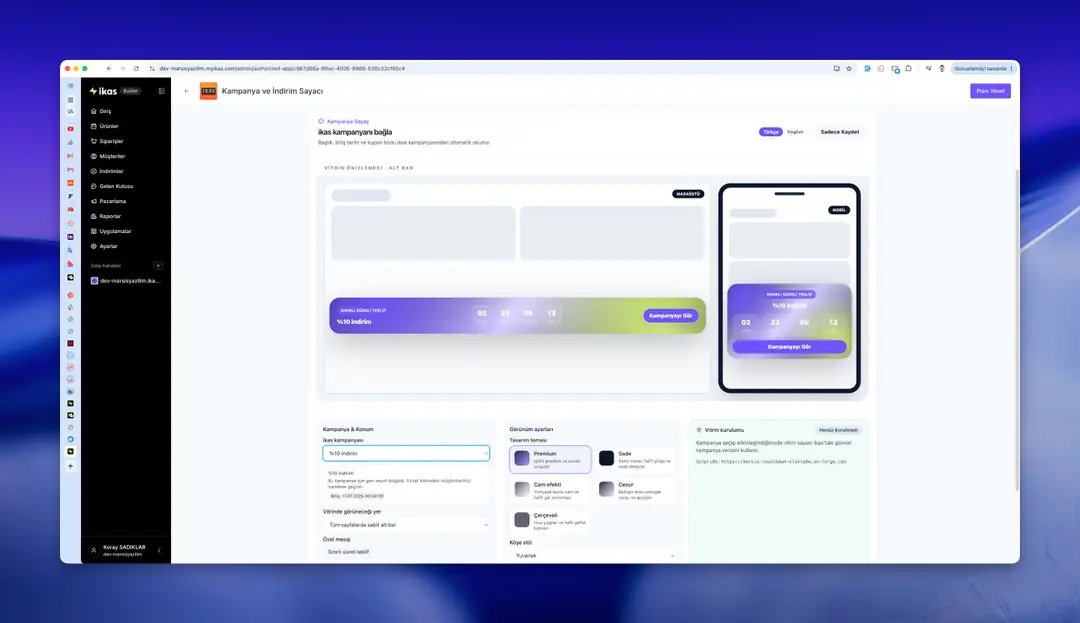Open the Koray SADIKLAR account menu
Viewport: 1080px width, 623px height.
pos(125,550)
